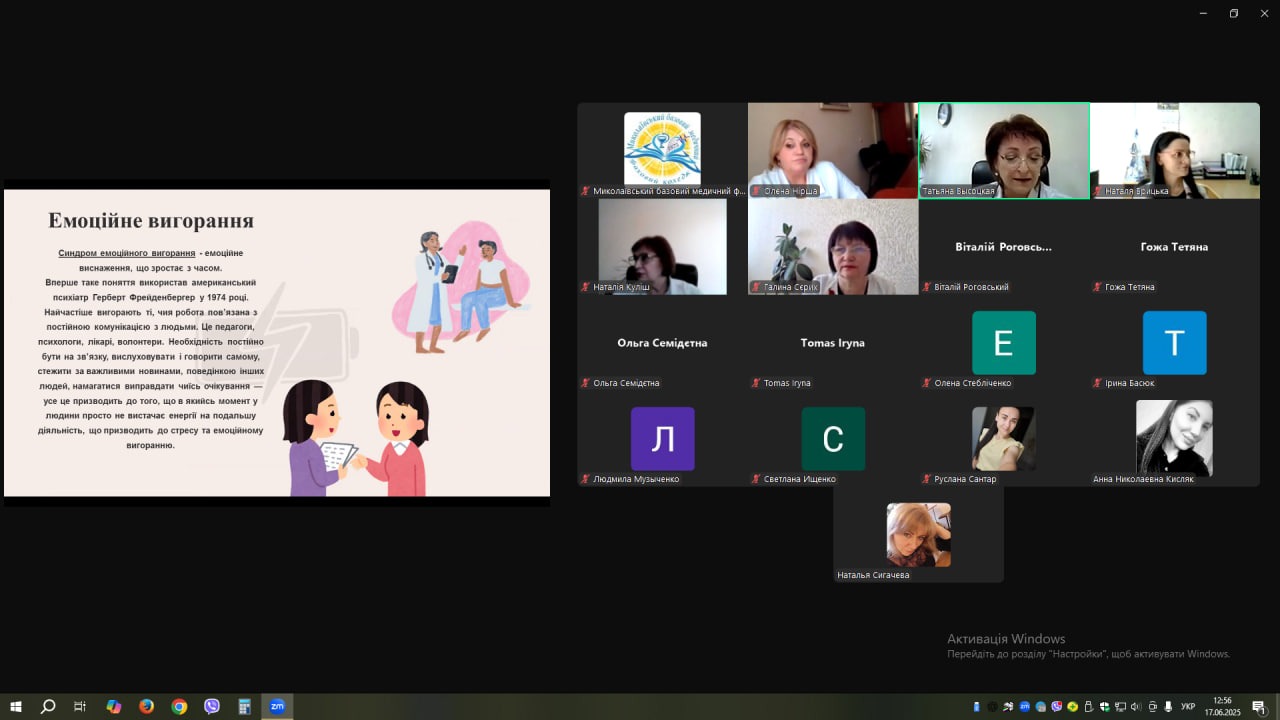The width and height of the screenshot is (1280, 720).
Task: Open the clock and date flyout
Action: pyautogui.click(x=1222, y=706)
